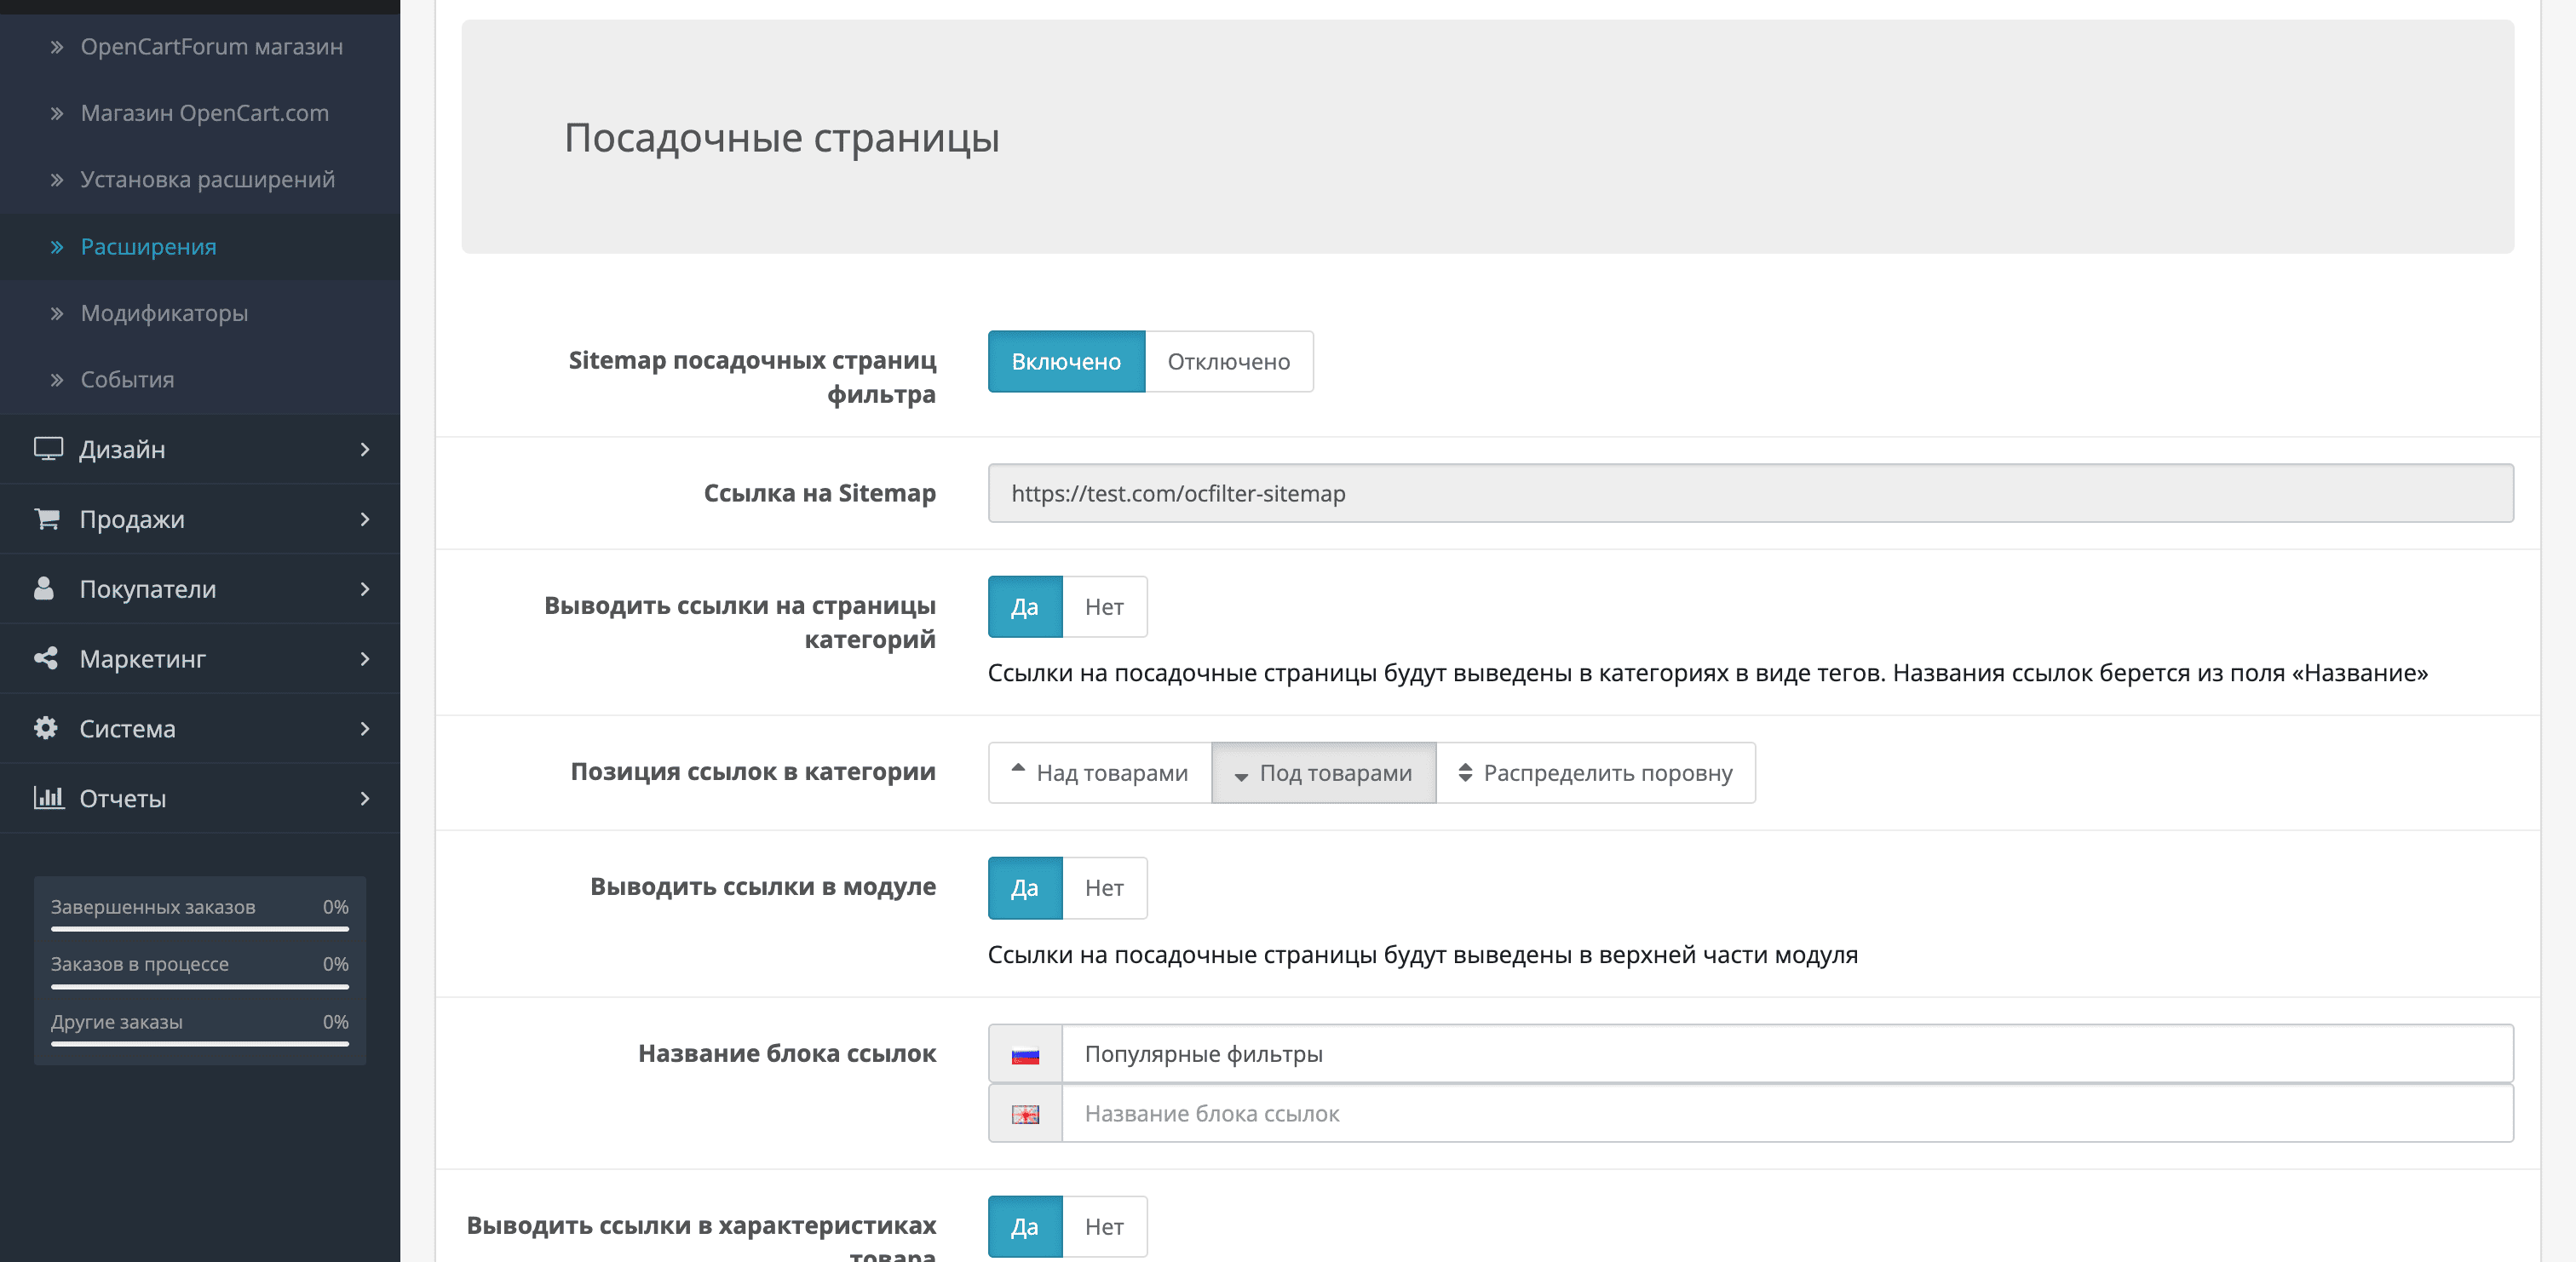Click the Система gear icon

coord(45,728)
